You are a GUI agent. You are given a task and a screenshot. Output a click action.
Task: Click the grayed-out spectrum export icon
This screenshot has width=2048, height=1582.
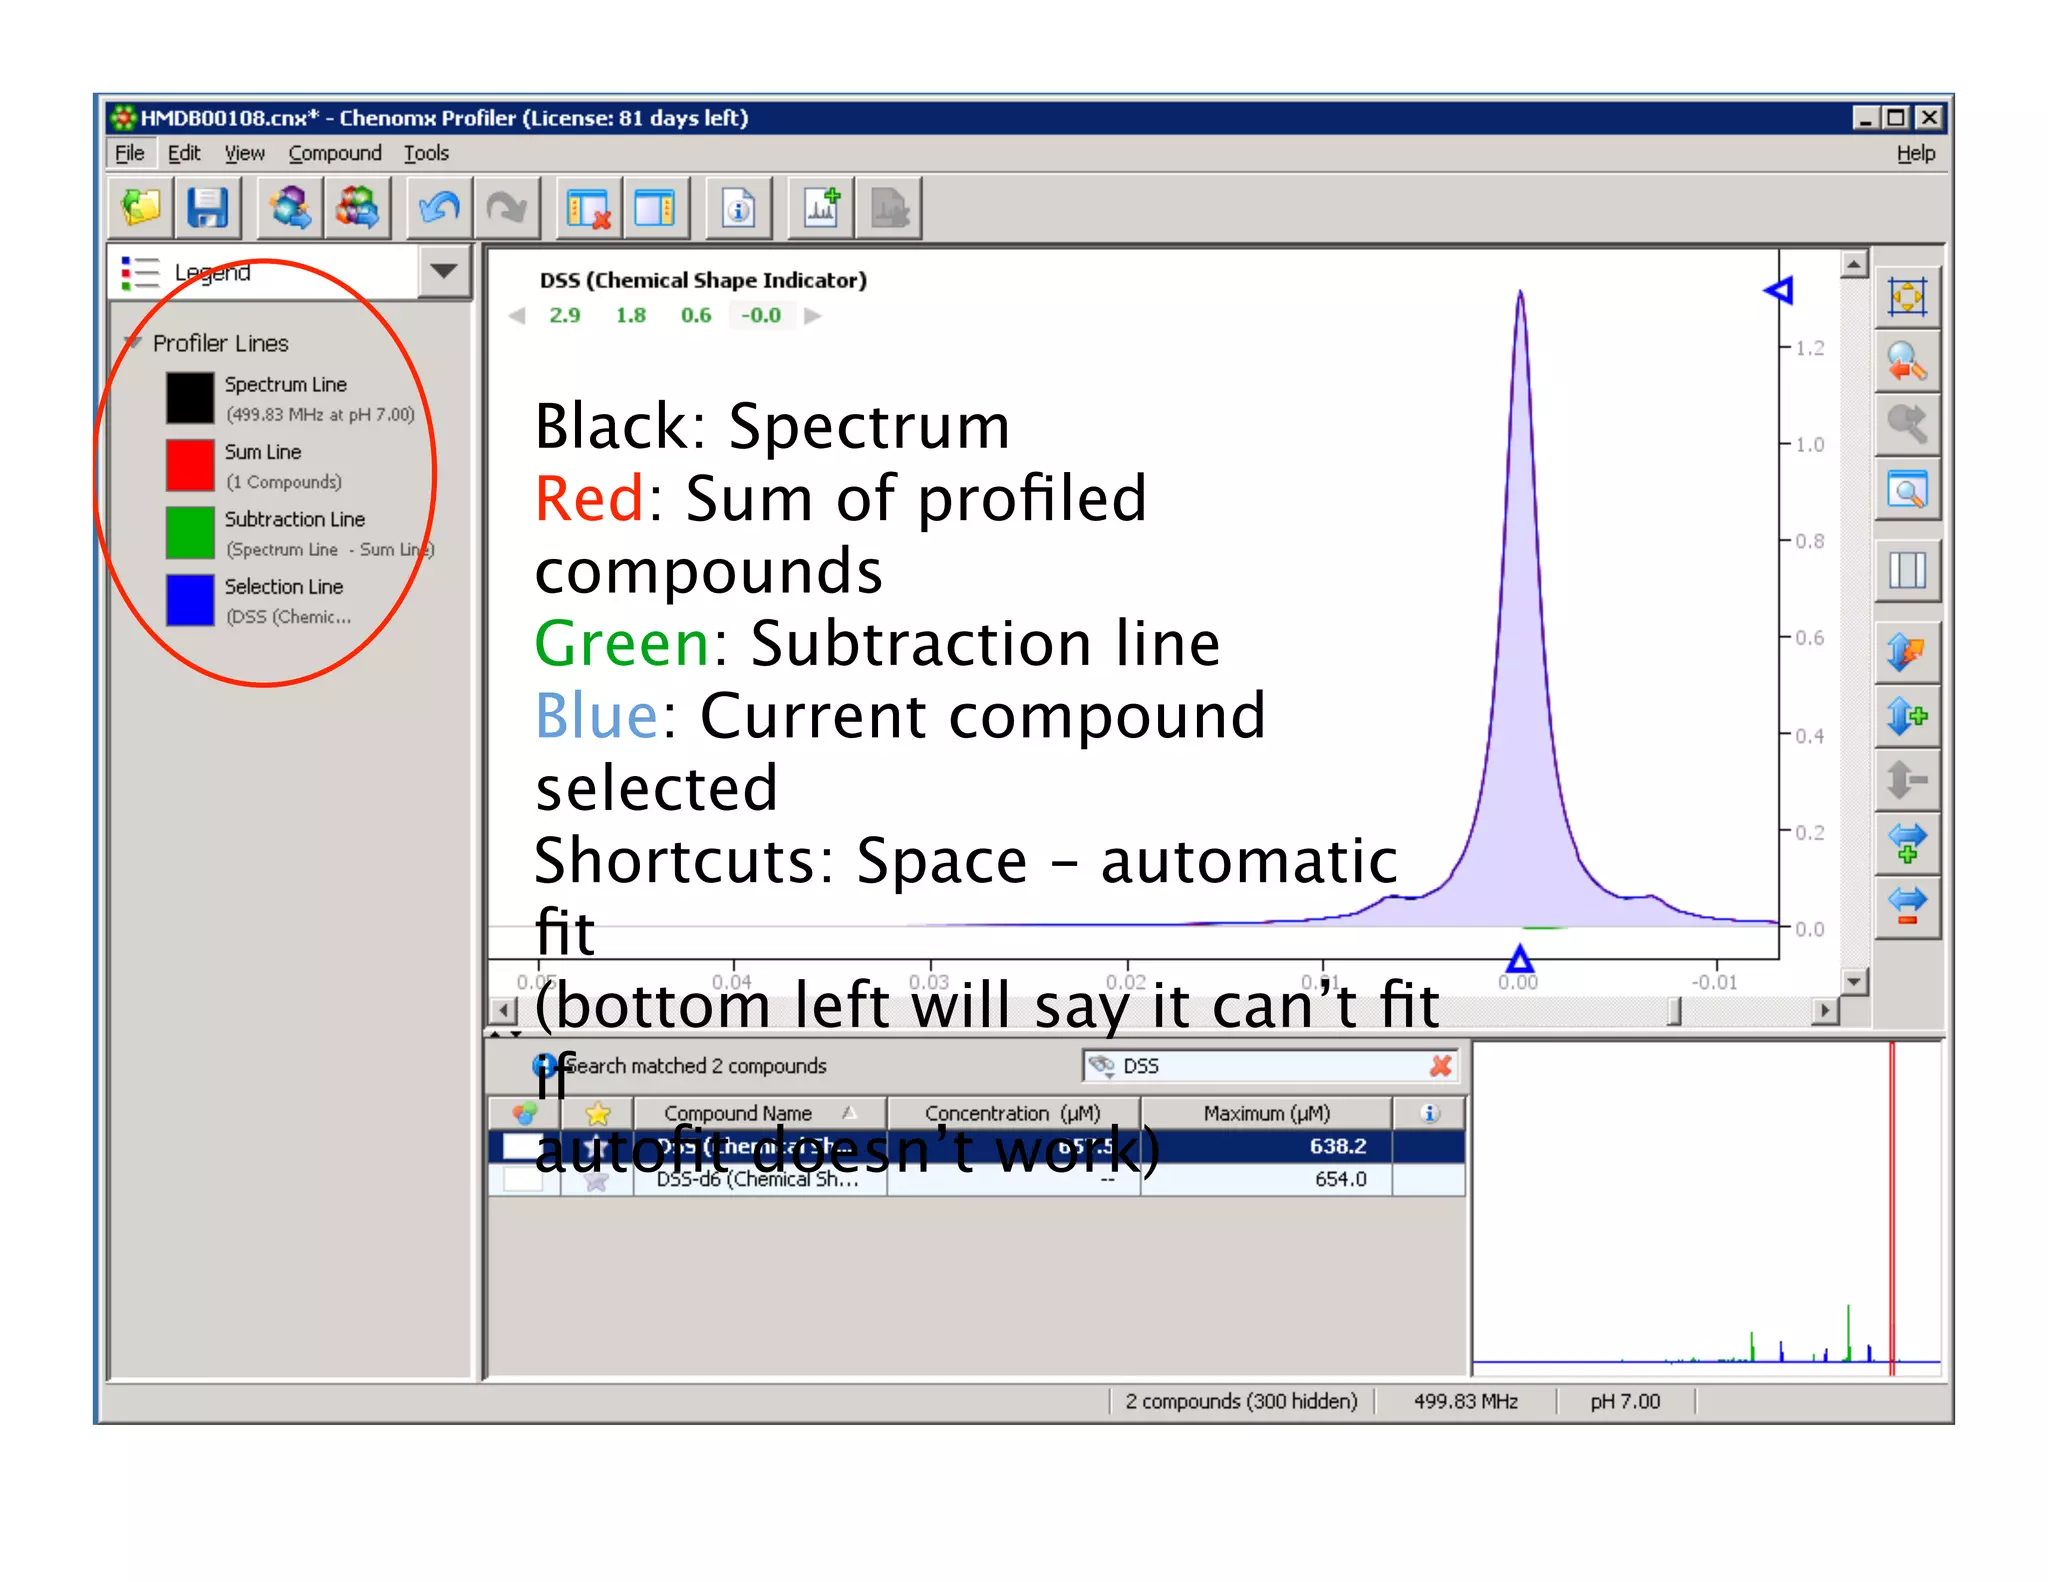(888, 208)
